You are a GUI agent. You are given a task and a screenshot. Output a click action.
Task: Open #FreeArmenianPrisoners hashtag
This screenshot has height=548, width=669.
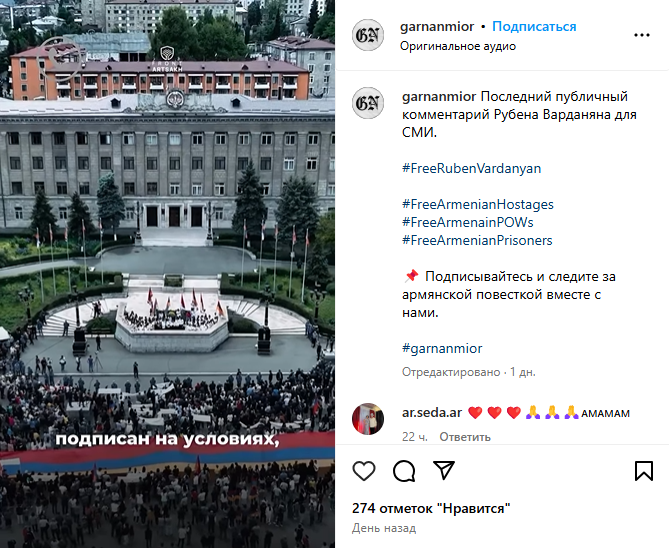(x=477, y=240)
